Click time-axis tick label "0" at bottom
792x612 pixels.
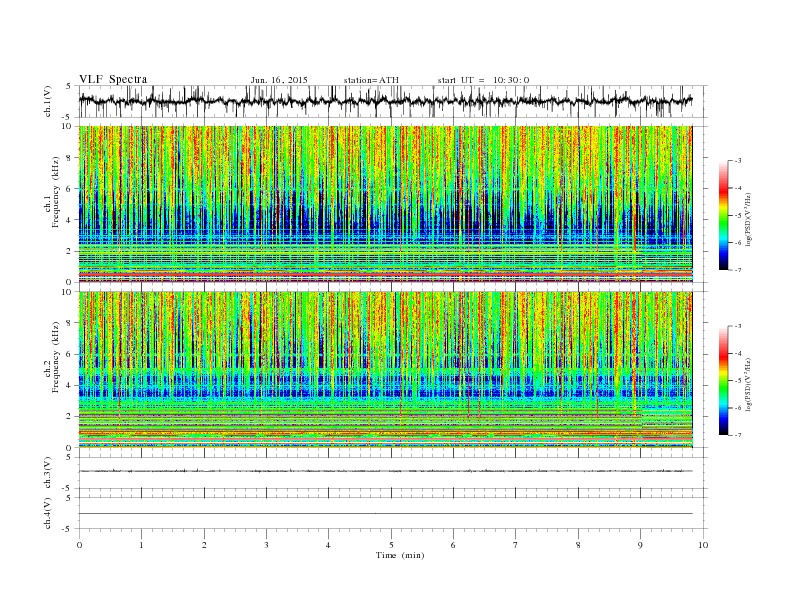click(79, 545)
